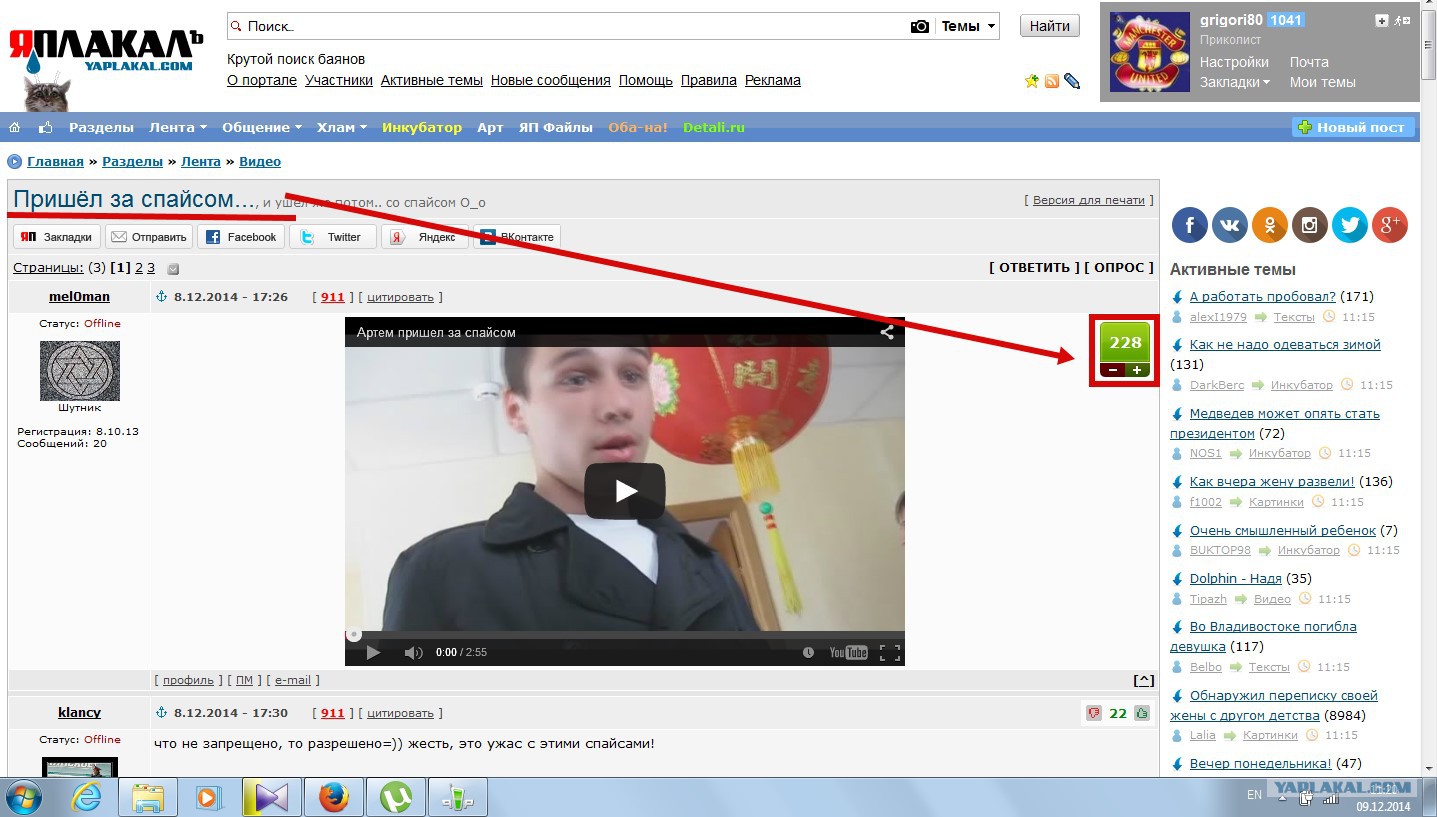This screenshot has height=817, width=1437.
Task: Like klancy's comment with the thumbs-up icon
Action: (x=1141, y=713)
